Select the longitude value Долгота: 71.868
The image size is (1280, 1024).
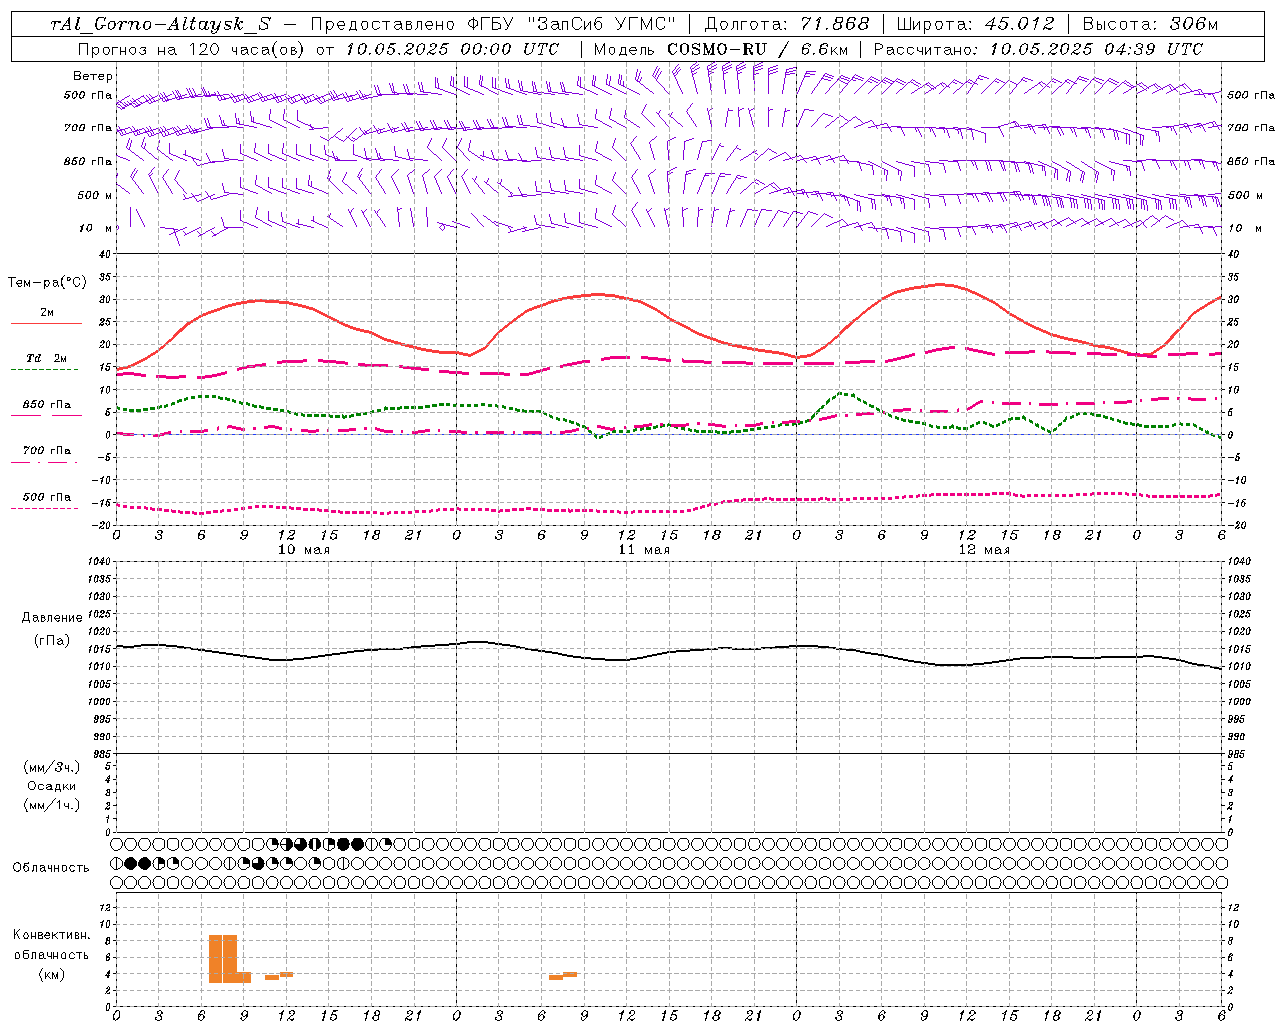click(787, 24)
